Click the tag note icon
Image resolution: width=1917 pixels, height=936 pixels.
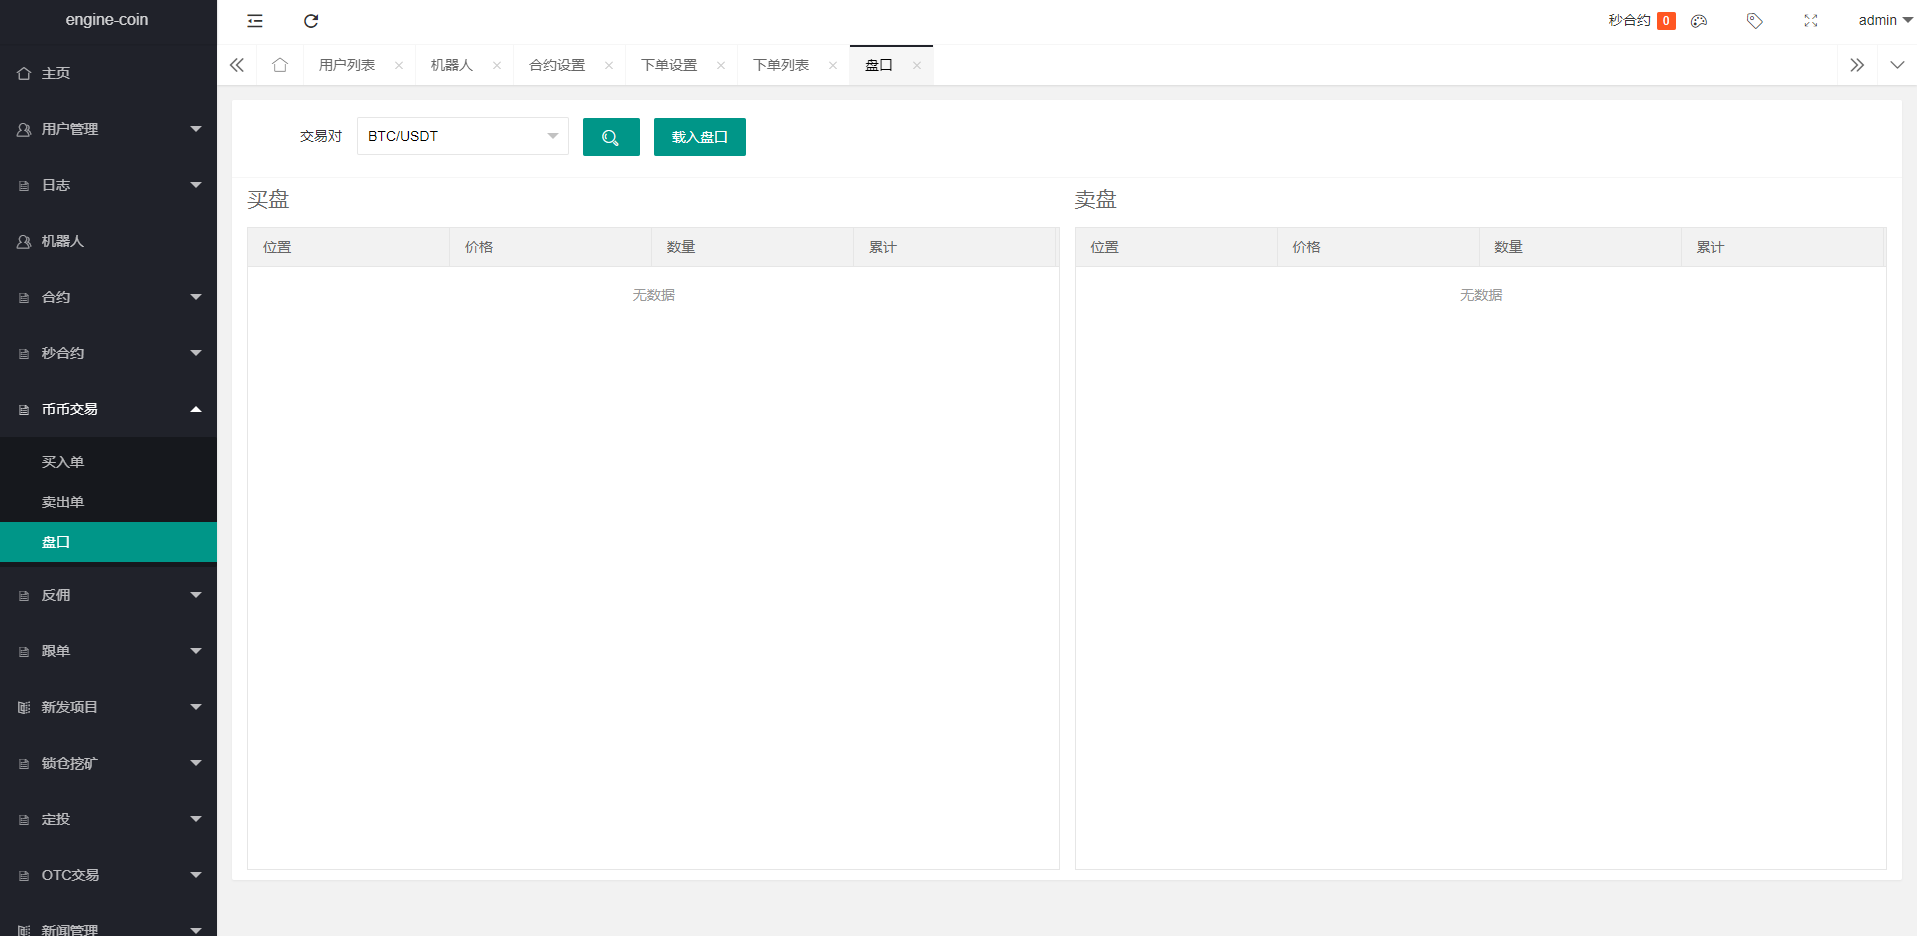click(1754, 21)
